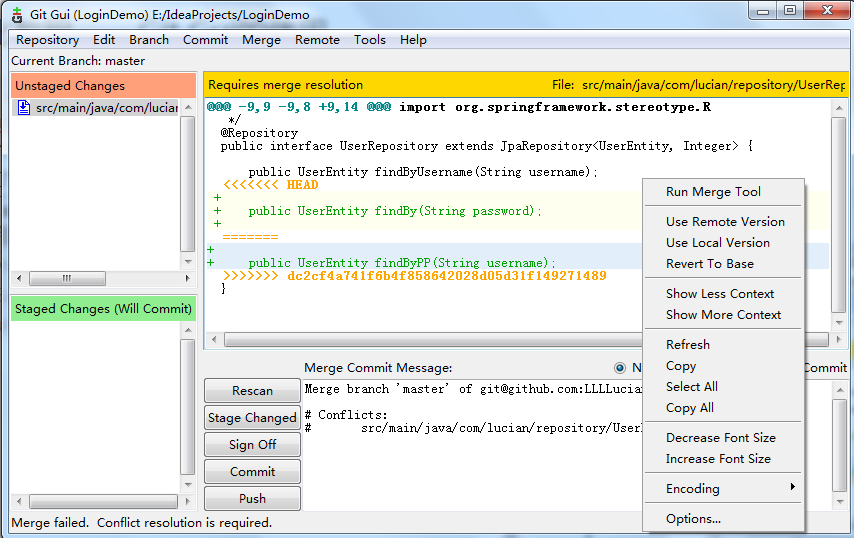This screenshot has width=854, height=538.
Task: Click the Git Gui title bar icon
Action: click(x=16, y=15)
